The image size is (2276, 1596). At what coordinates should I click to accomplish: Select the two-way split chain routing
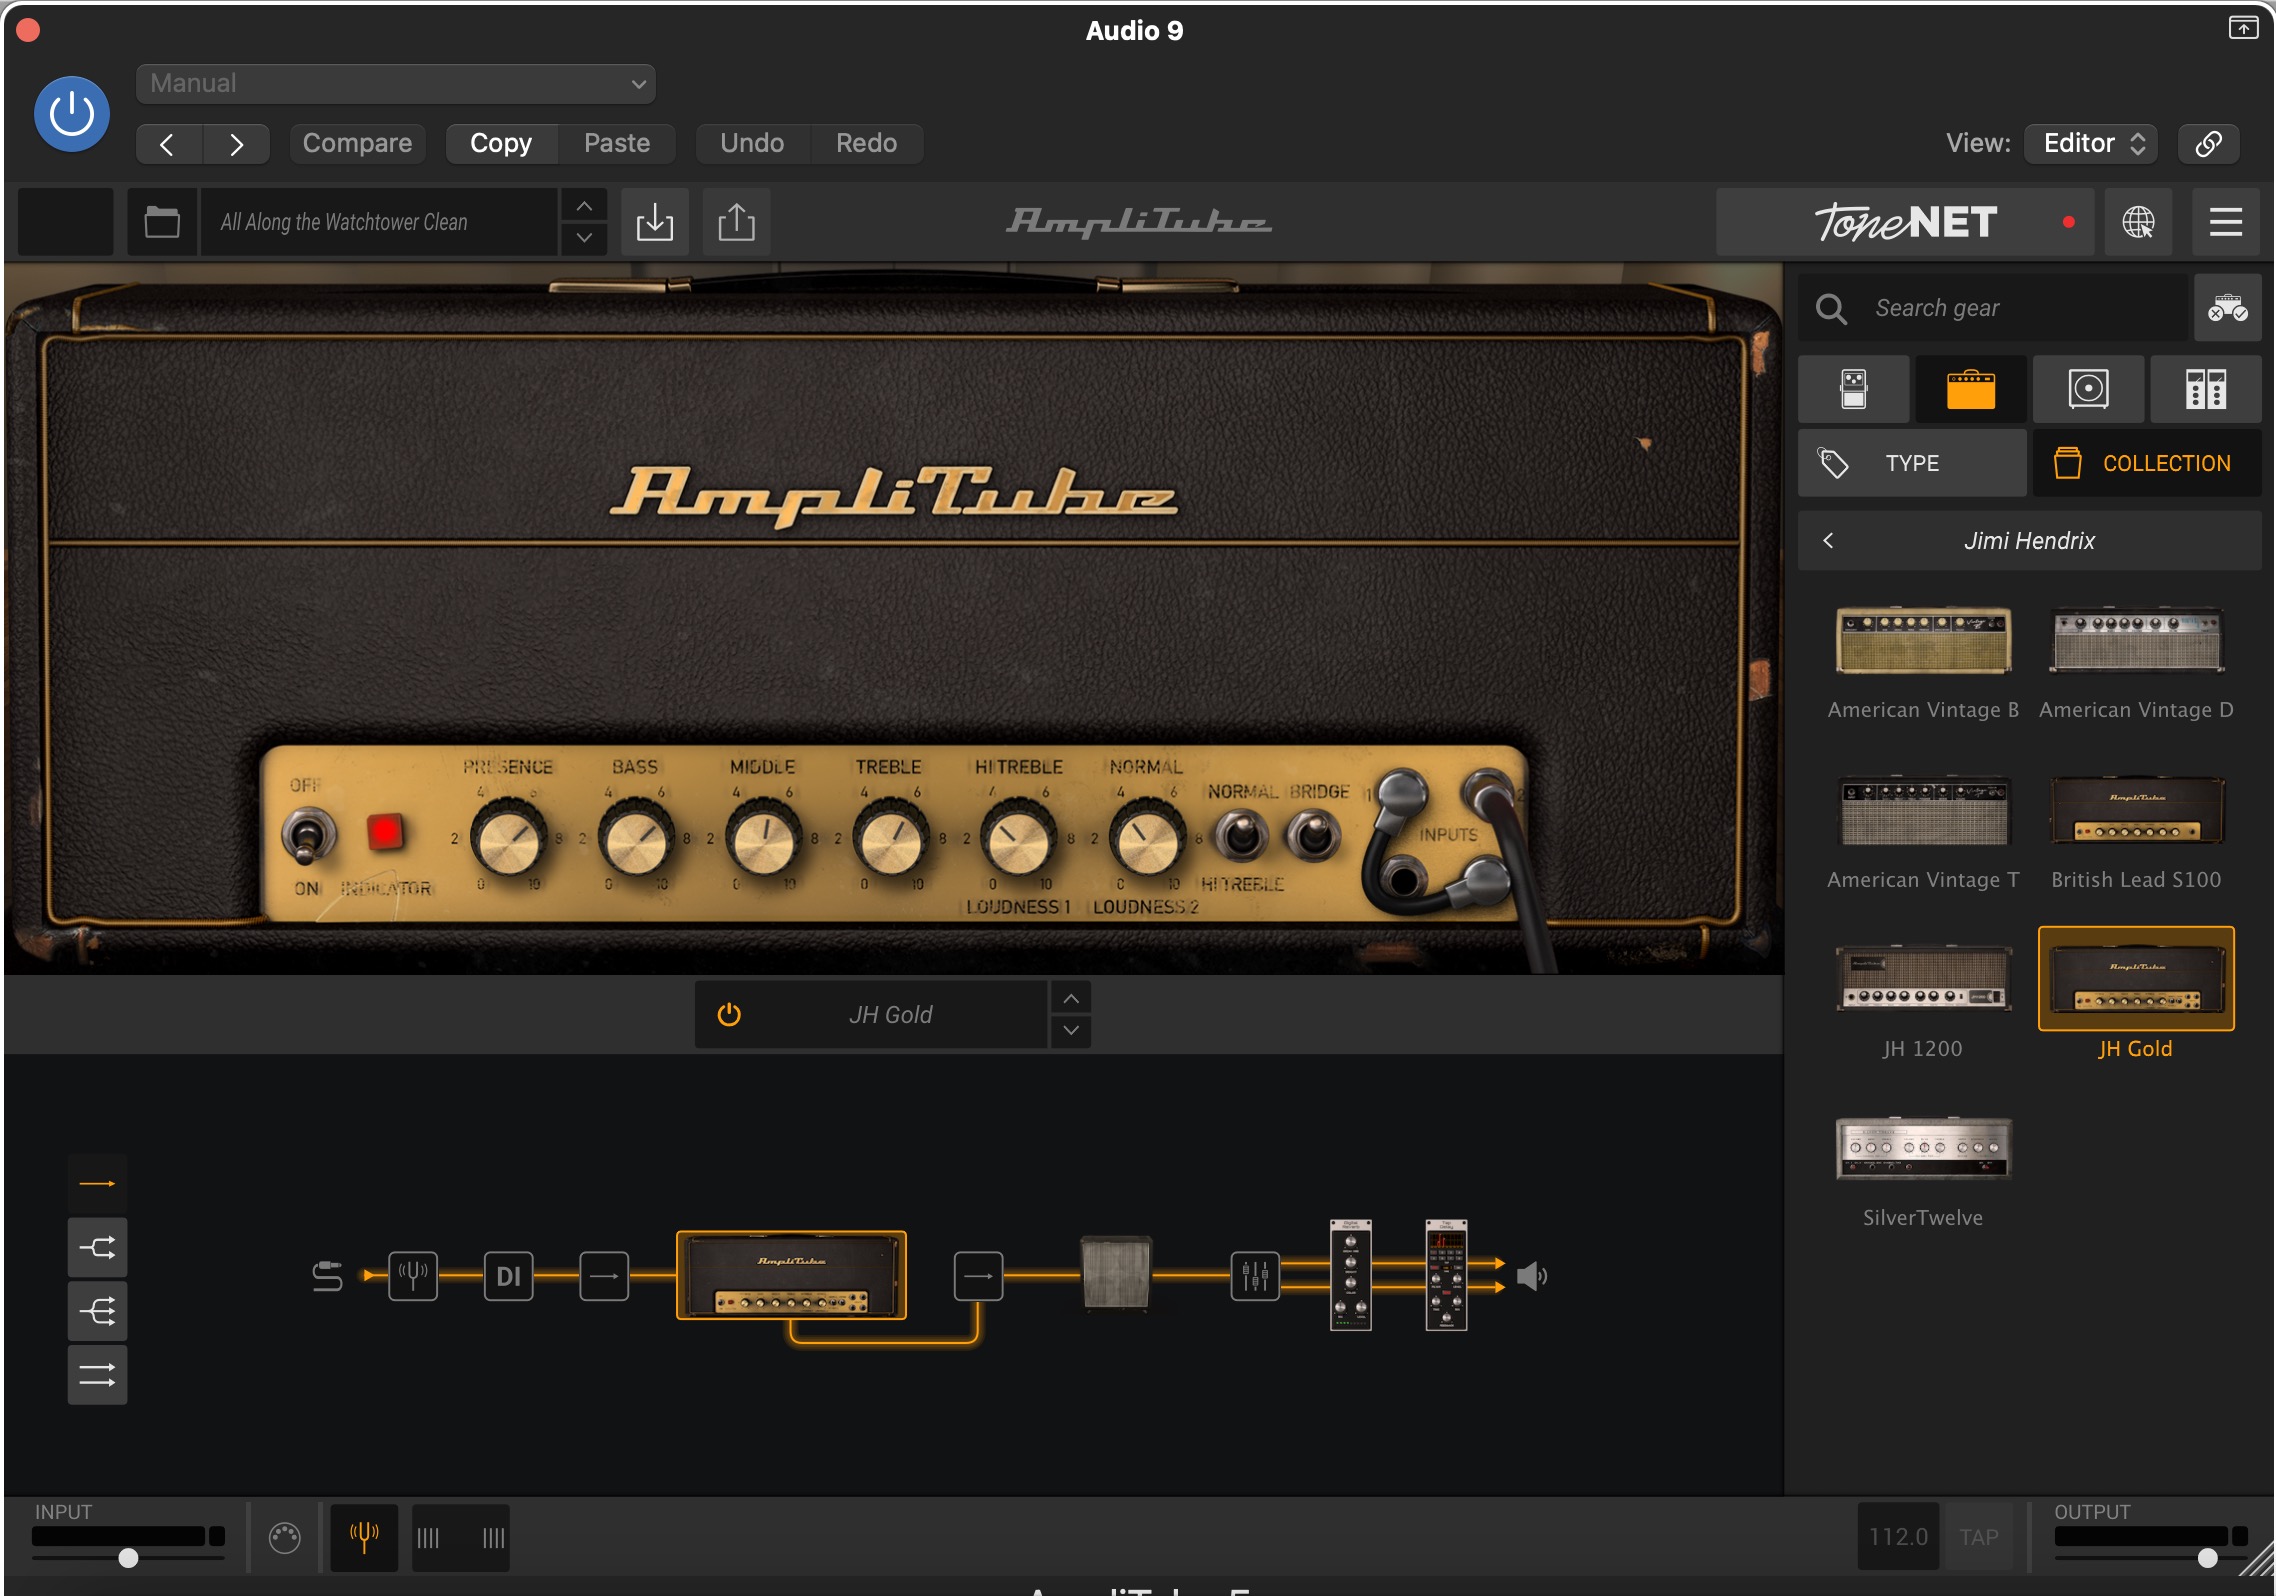pos(97,1248)
